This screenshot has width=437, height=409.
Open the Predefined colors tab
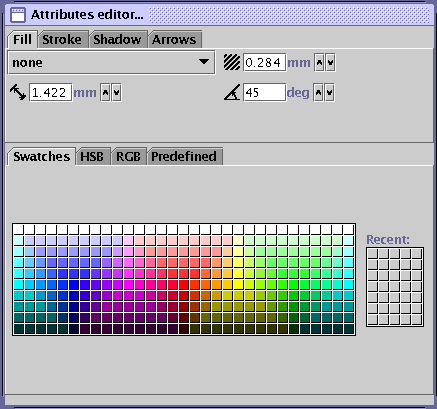pyautogui.click(x=185, y=157)
